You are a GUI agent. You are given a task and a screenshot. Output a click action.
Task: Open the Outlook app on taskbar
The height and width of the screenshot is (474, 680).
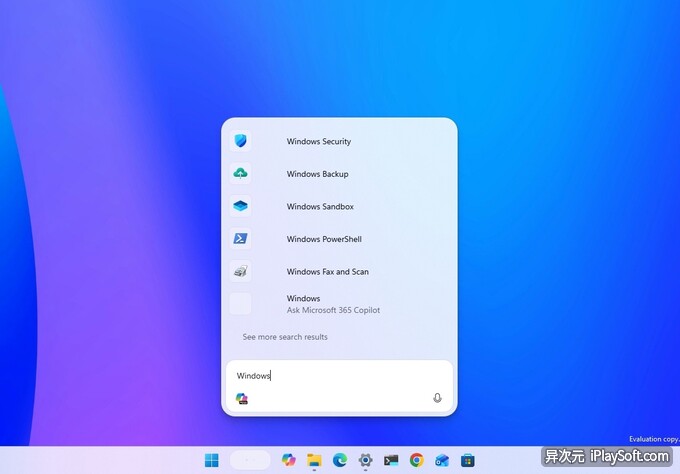tap(442, 460)
